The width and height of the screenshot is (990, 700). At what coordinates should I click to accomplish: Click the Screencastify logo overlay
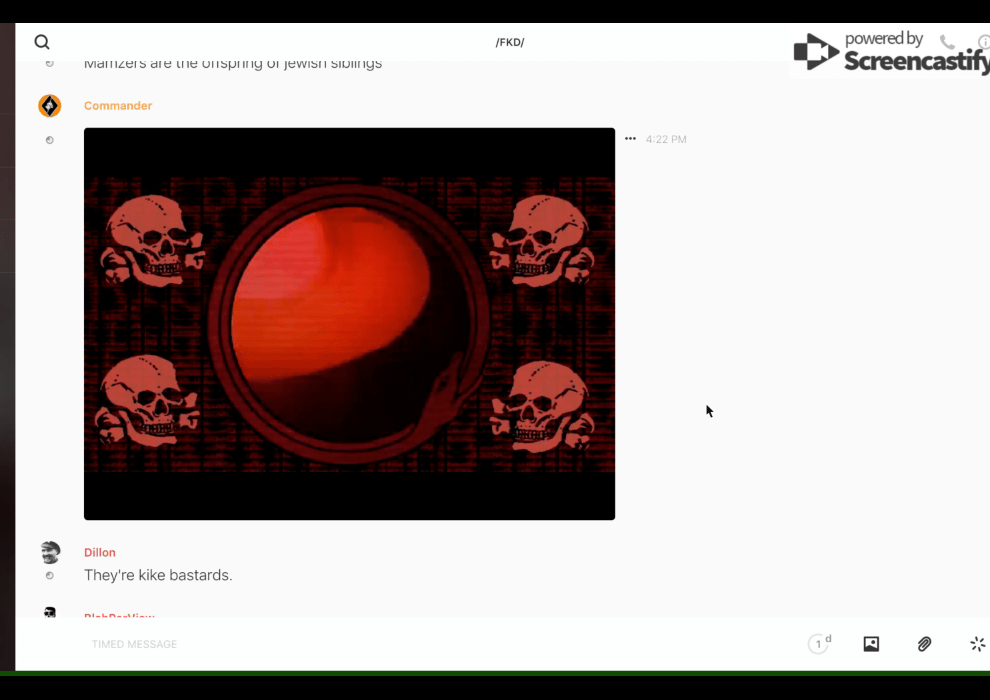tap(890, 53)
